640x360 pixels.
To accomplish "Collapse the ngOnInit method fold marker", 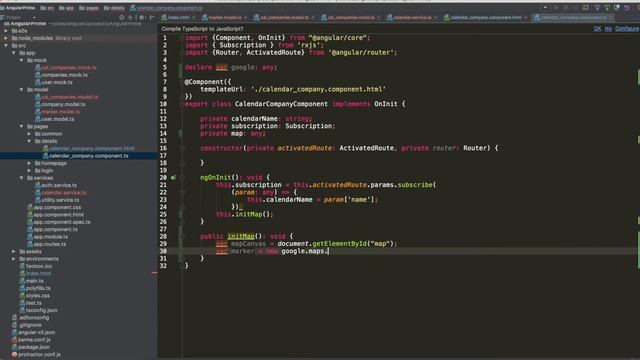I will pos(182,178).
